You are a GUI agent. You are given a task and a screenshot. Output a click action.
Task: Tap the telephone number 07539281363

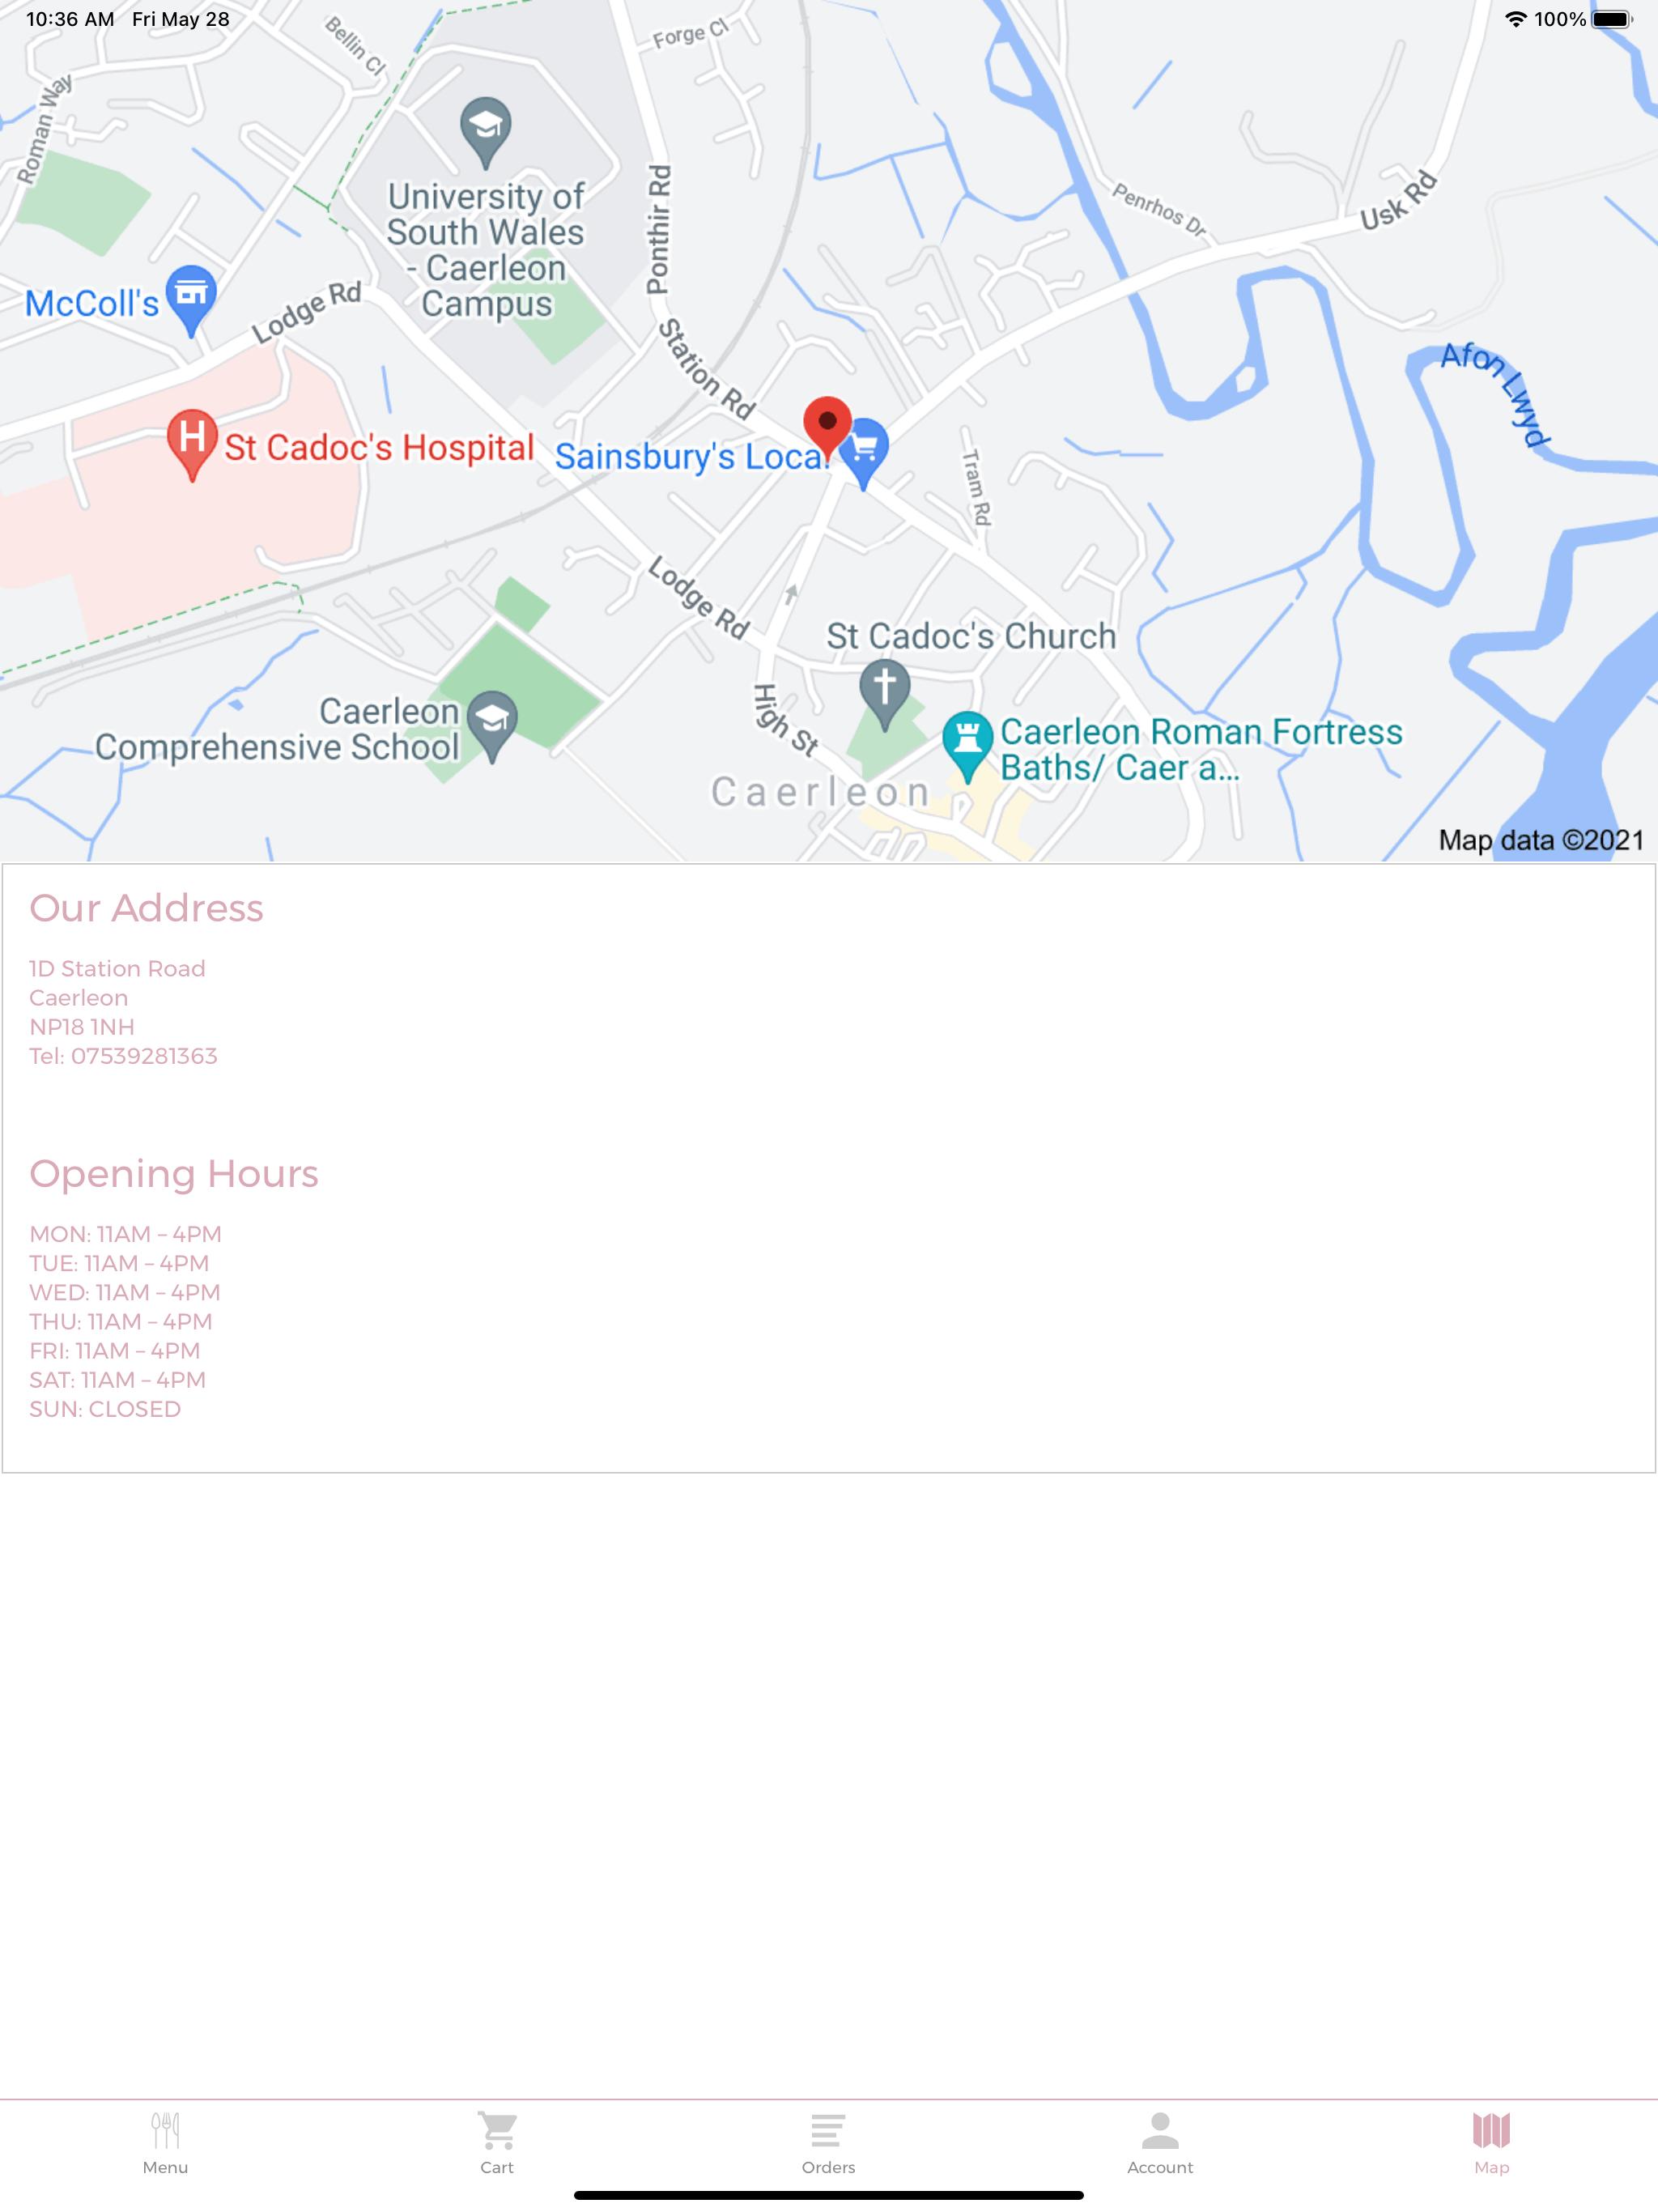144,1056
